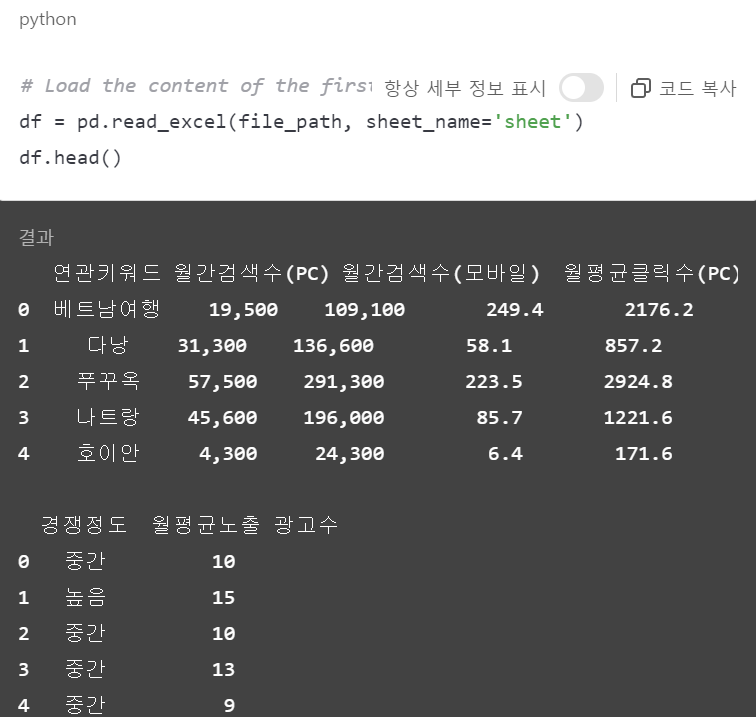Click the 푸꾸옥 keyword cell
This screenshot has width=756, height=717.
tap(108, 381)
